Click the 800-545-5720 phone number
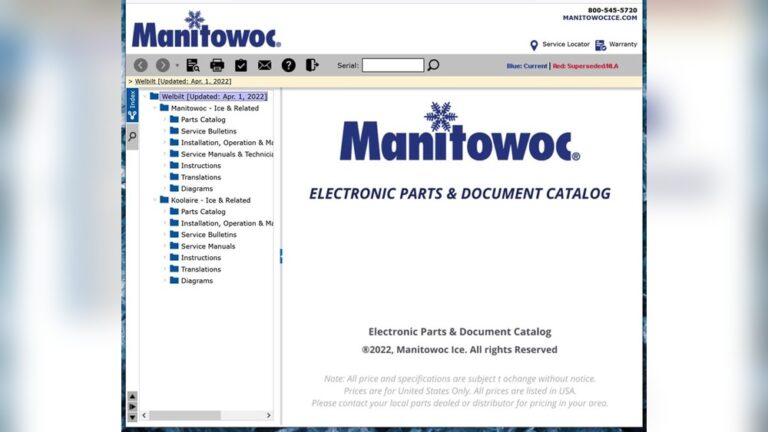The width and height of the screenshot is (768, 432). (x=612, y=10)
